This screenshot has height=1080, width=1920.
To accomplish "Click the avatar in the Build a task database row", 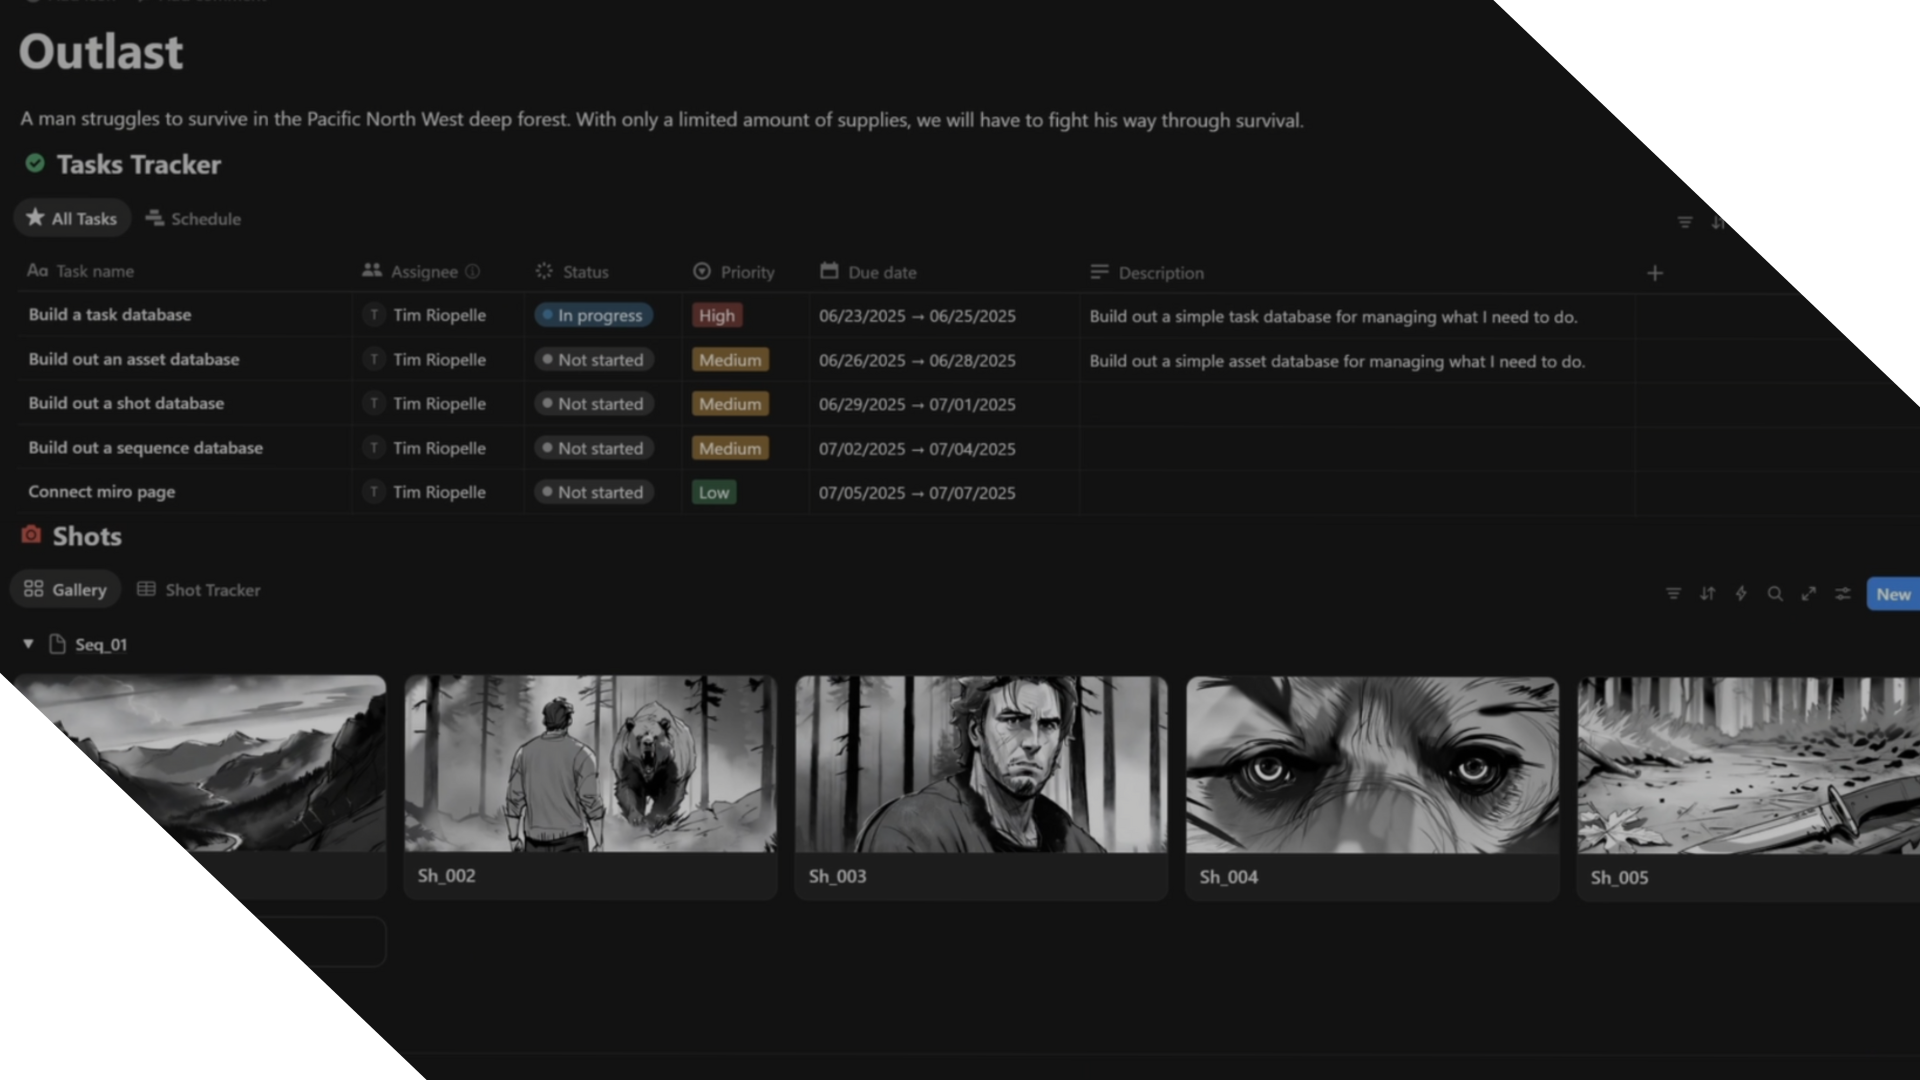I will [x=374, y=314].
